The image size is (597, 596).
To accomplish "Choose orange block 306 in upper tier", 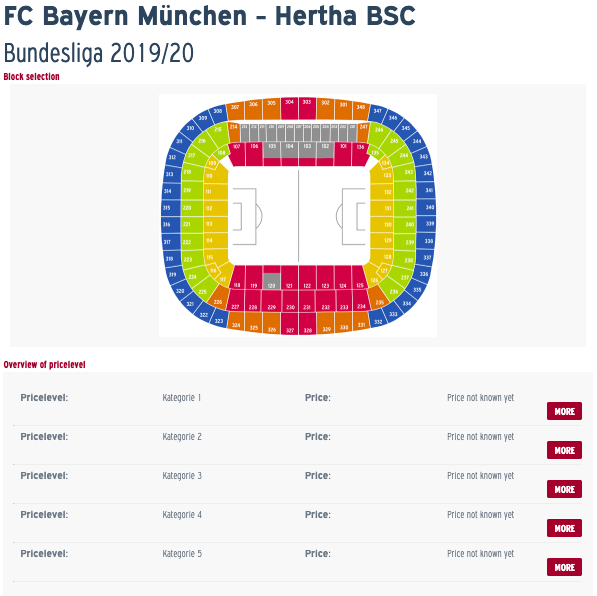I will 254,110.
